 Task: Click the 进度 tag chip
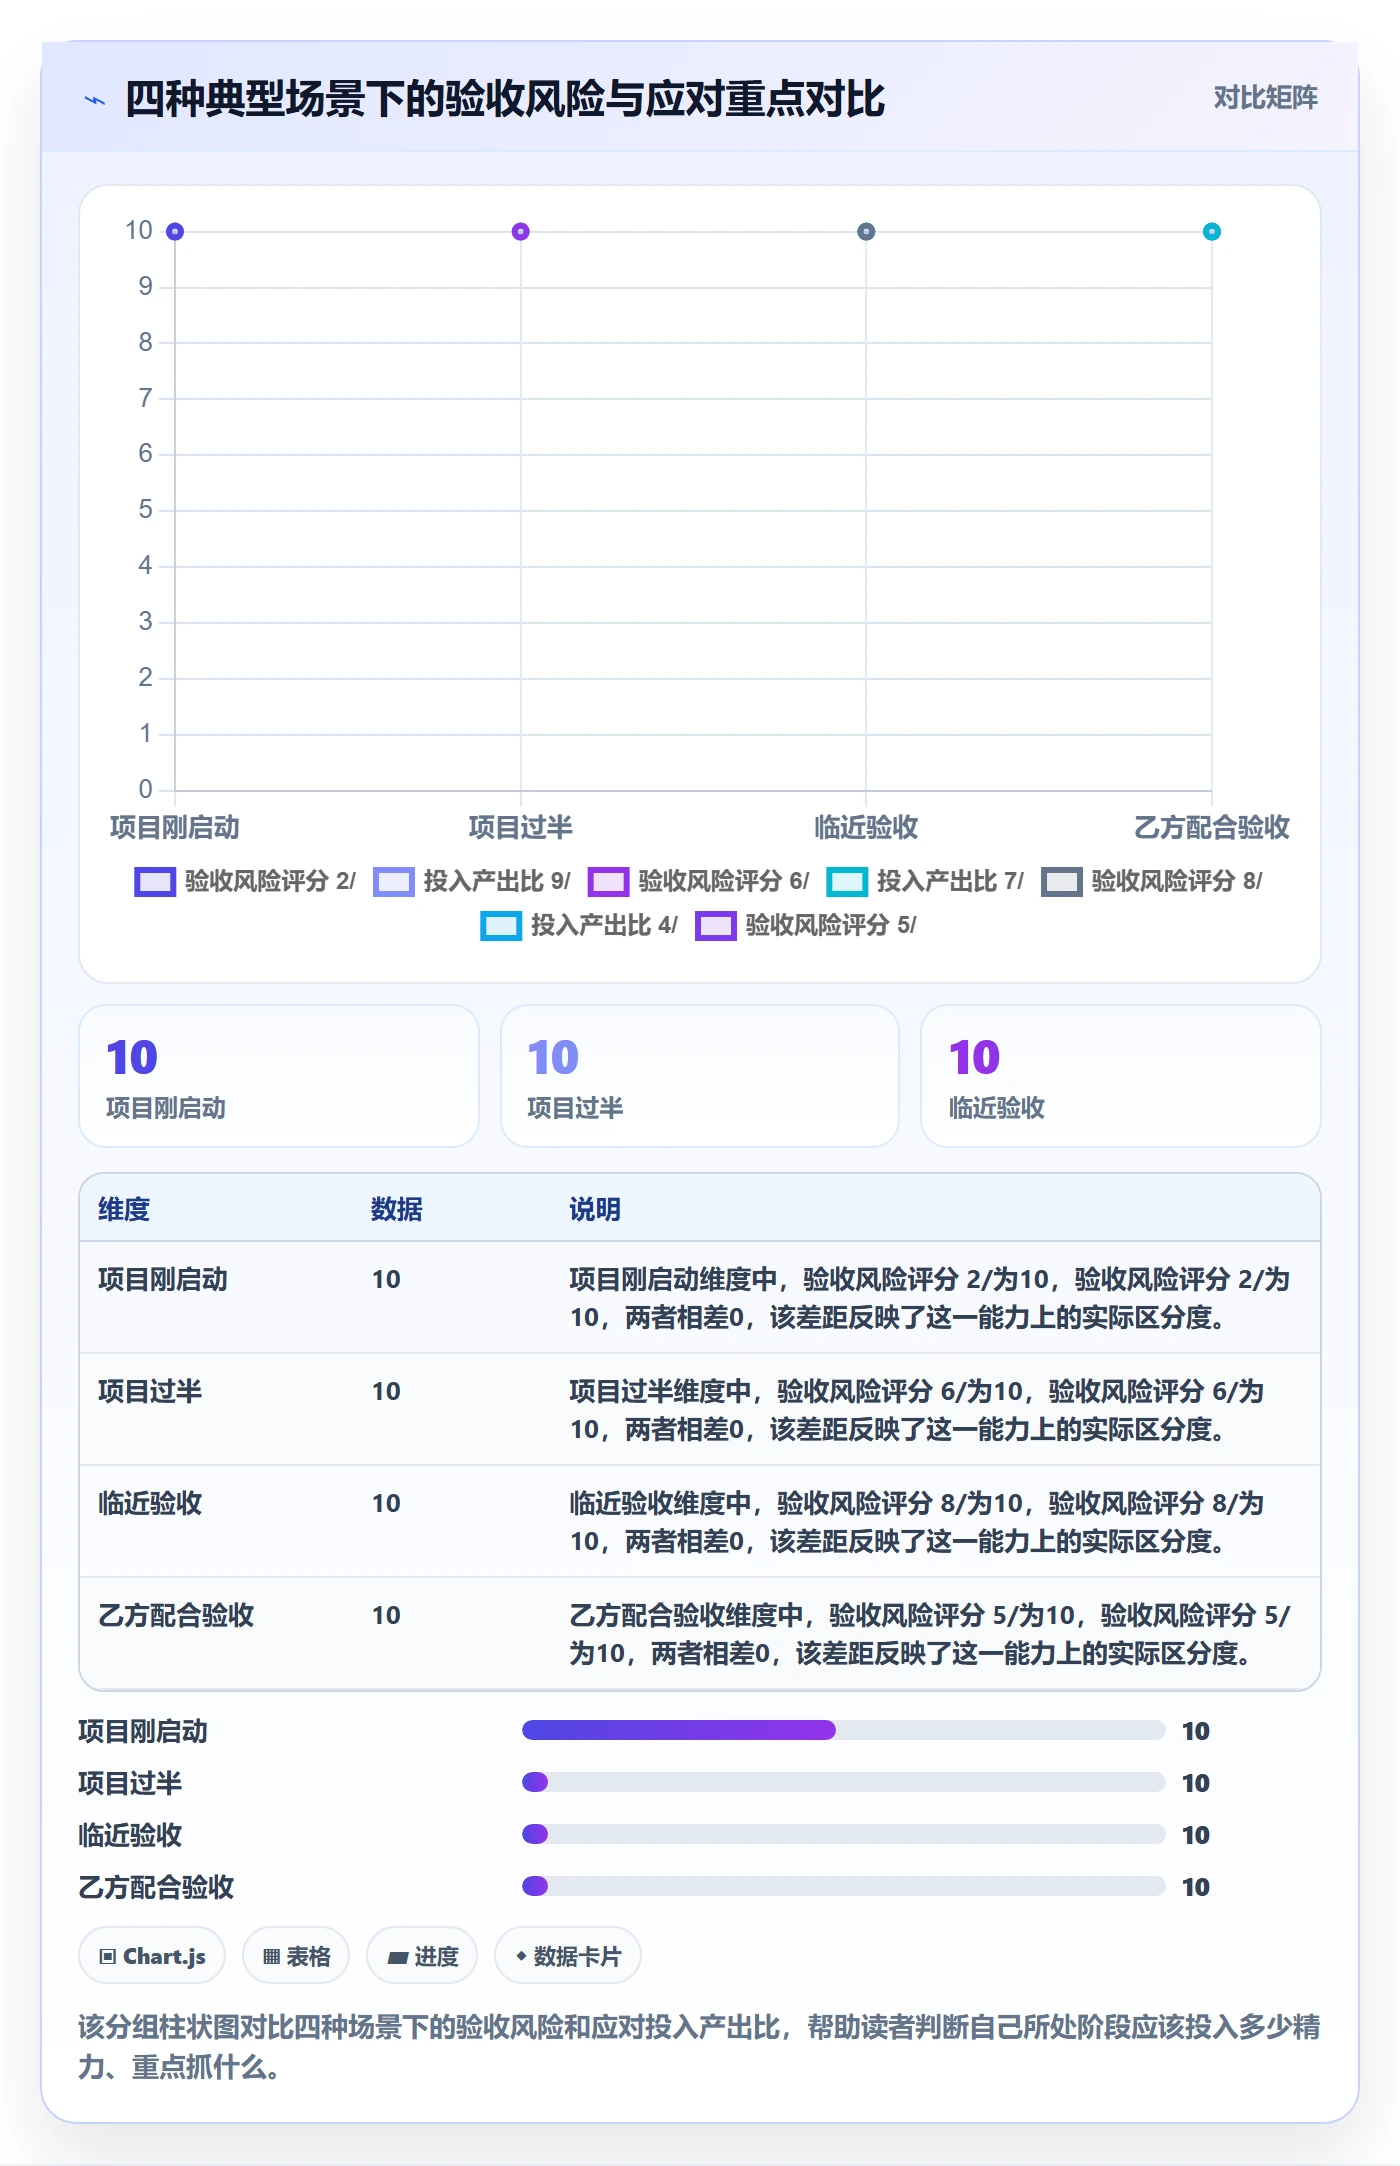(422, 1956)
